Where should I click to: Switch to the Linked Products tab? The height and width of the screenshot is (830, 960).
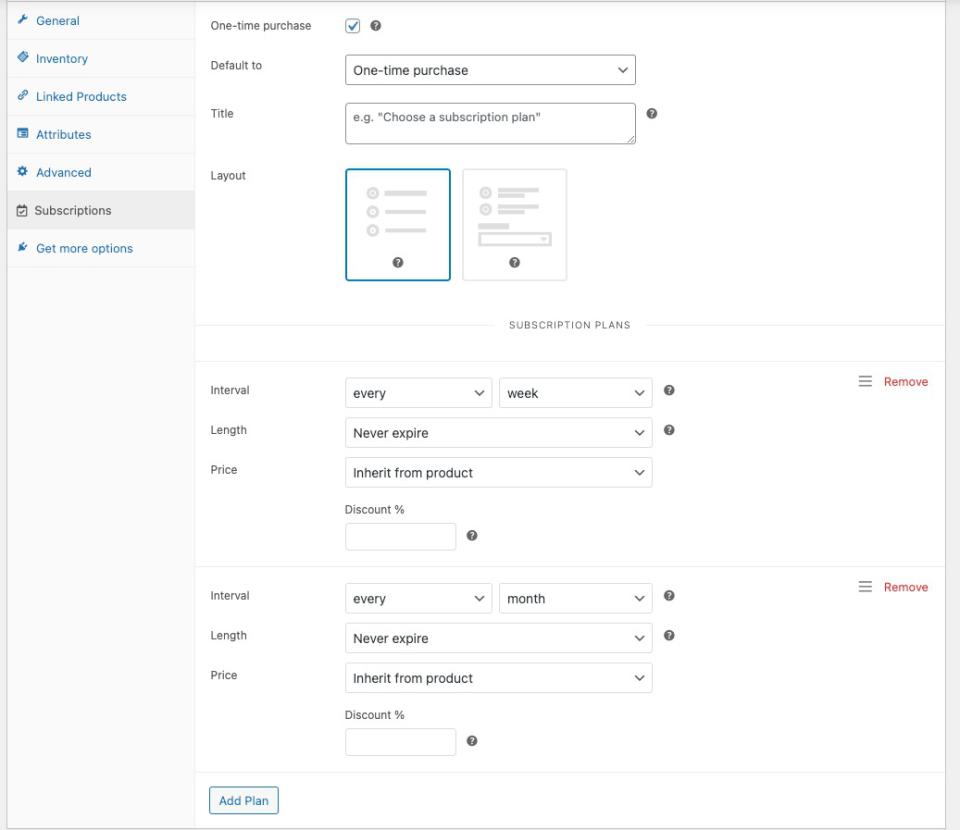pyautogui.click(x=81, y=97)
